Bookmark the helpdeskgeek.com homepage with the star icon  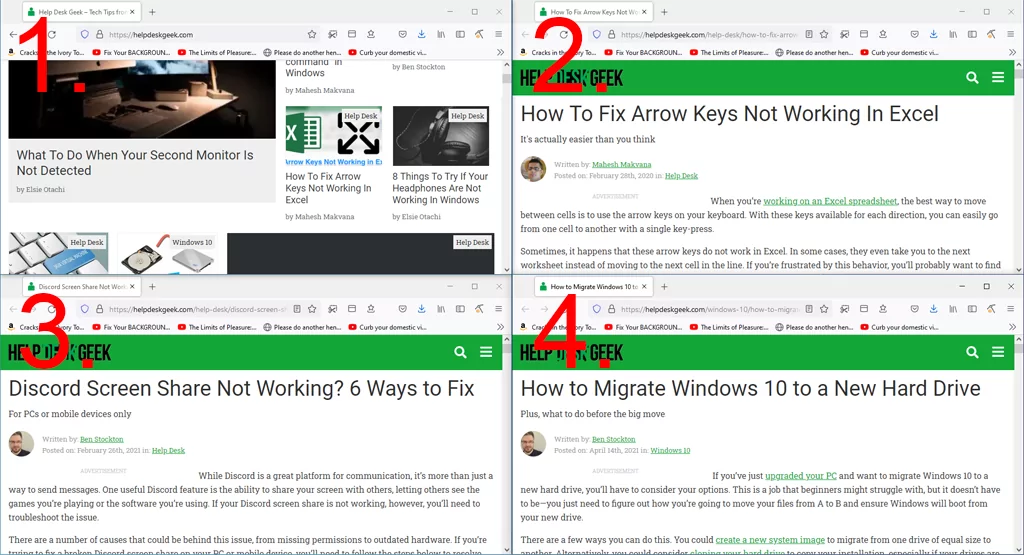click(312, 34)
